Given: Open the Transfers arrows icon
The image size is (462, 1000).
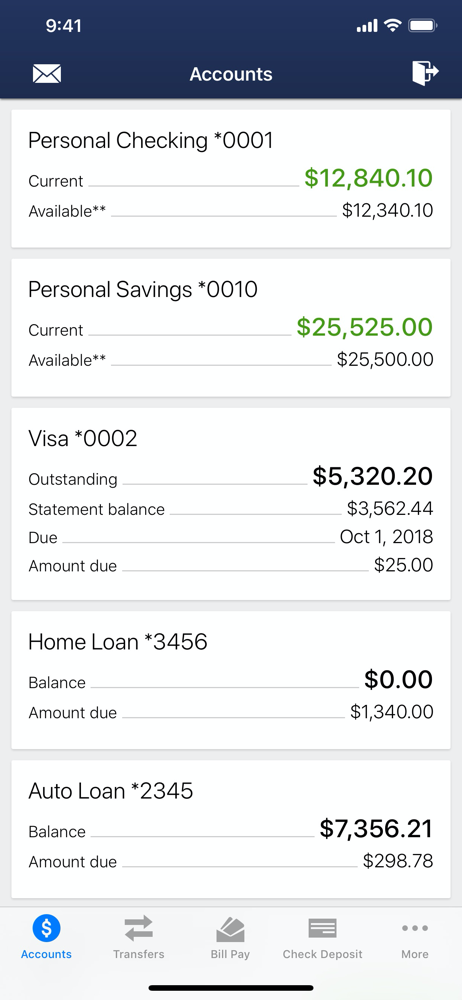Looking at the screenshot, I should click(x=138, y=928).
